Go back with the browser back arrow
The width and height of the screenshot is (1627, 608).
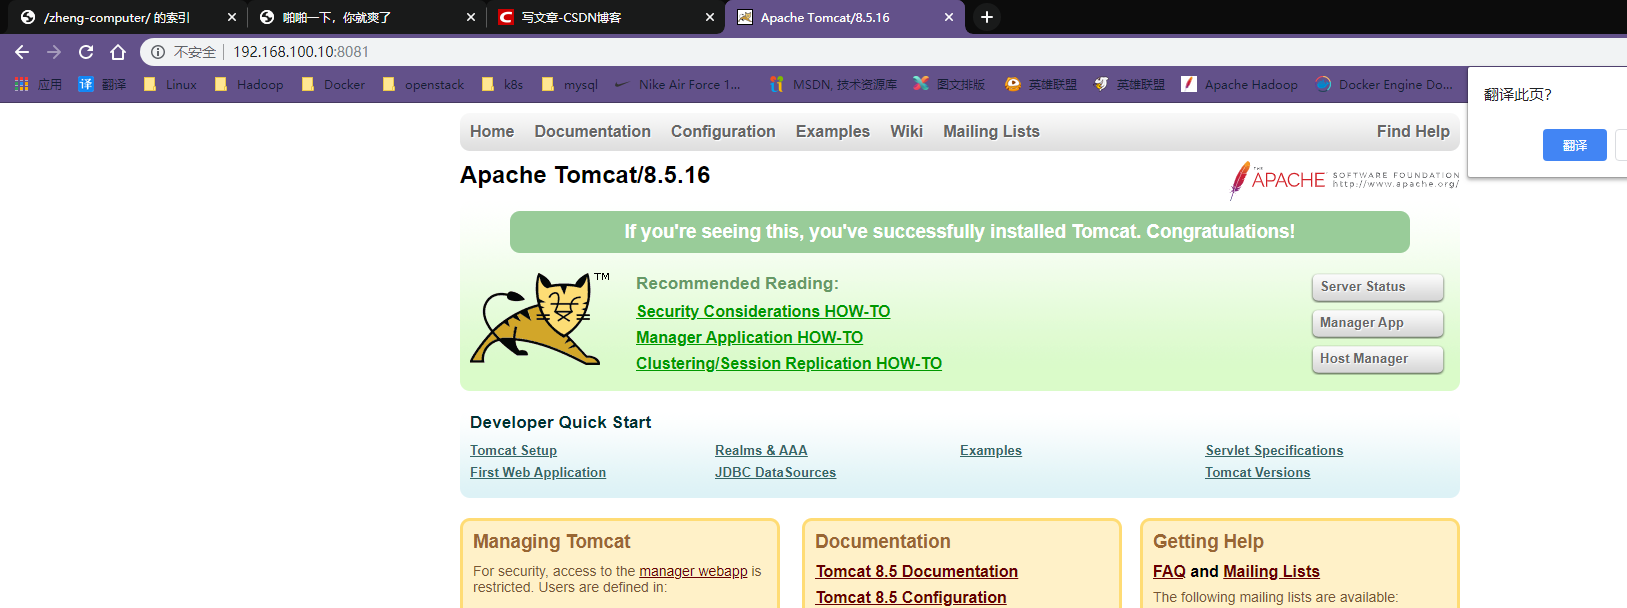(22, 52)
